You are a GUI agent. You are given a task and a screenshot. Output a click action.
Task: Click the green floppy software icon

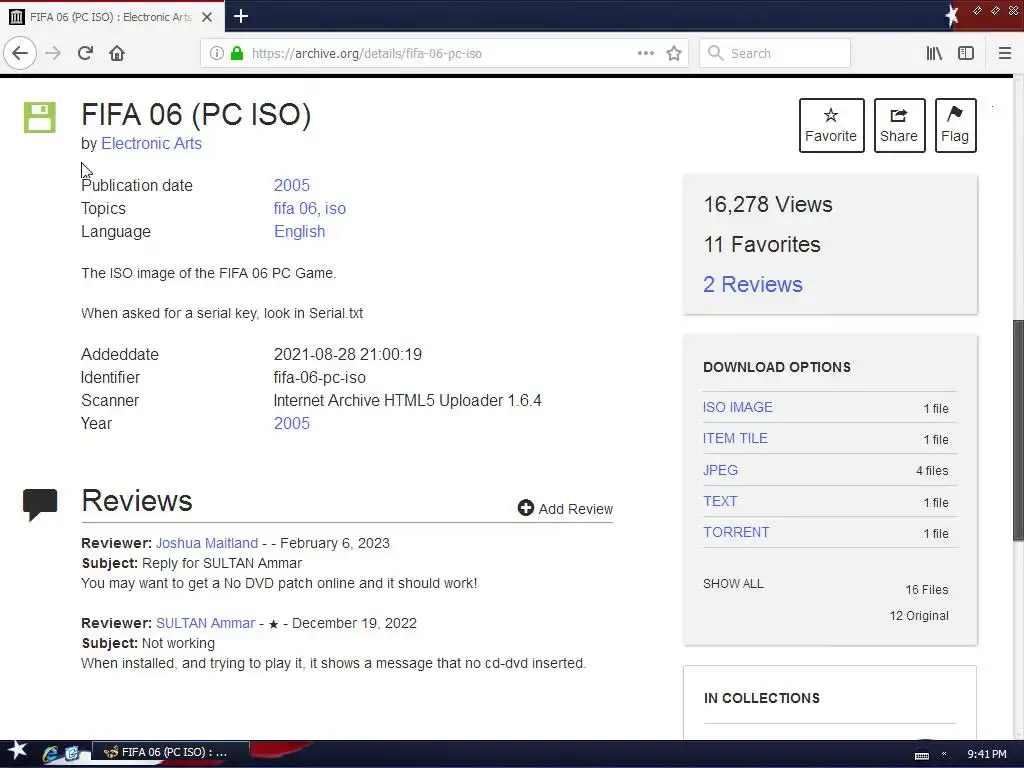(x=40, y=118)
